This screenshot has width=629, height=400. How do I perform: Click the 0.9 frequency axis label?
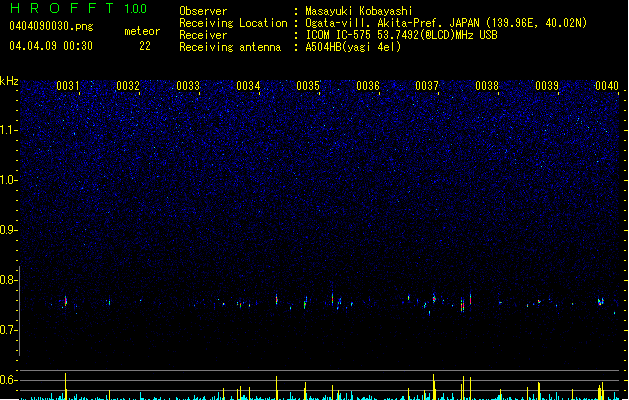coord(9,230)
